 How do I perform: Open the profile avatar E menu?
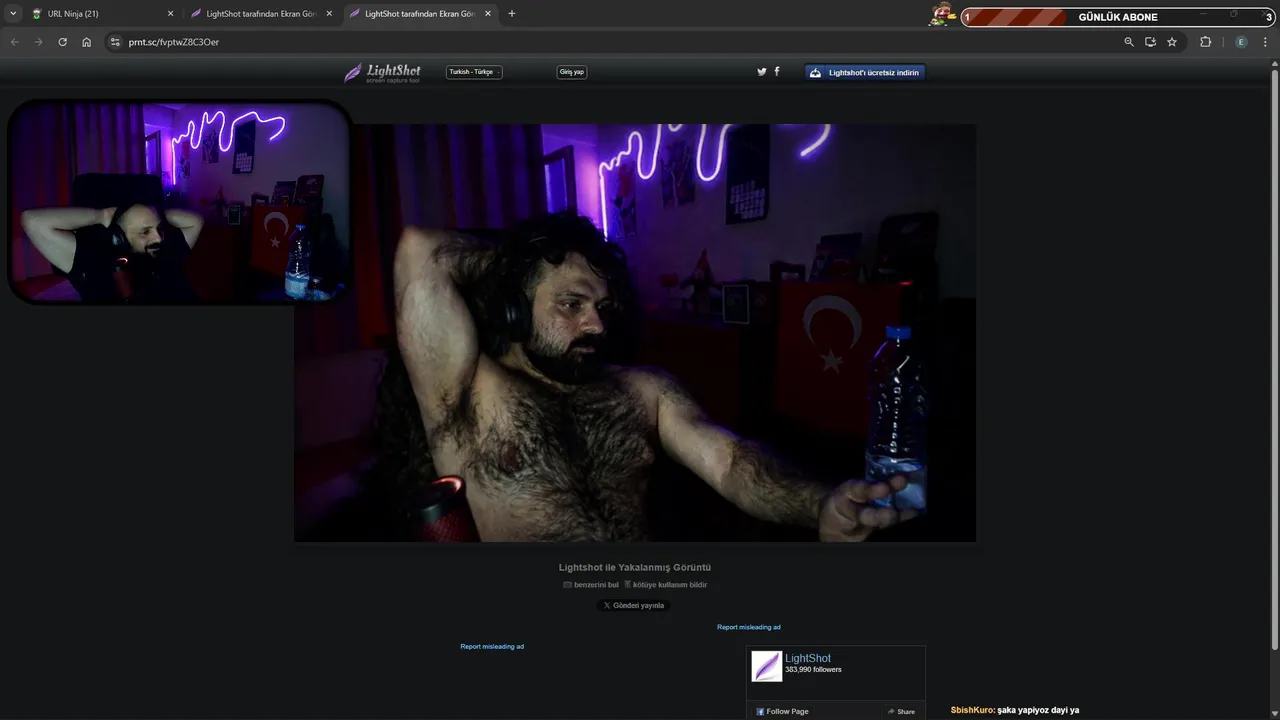[1241, 42]
